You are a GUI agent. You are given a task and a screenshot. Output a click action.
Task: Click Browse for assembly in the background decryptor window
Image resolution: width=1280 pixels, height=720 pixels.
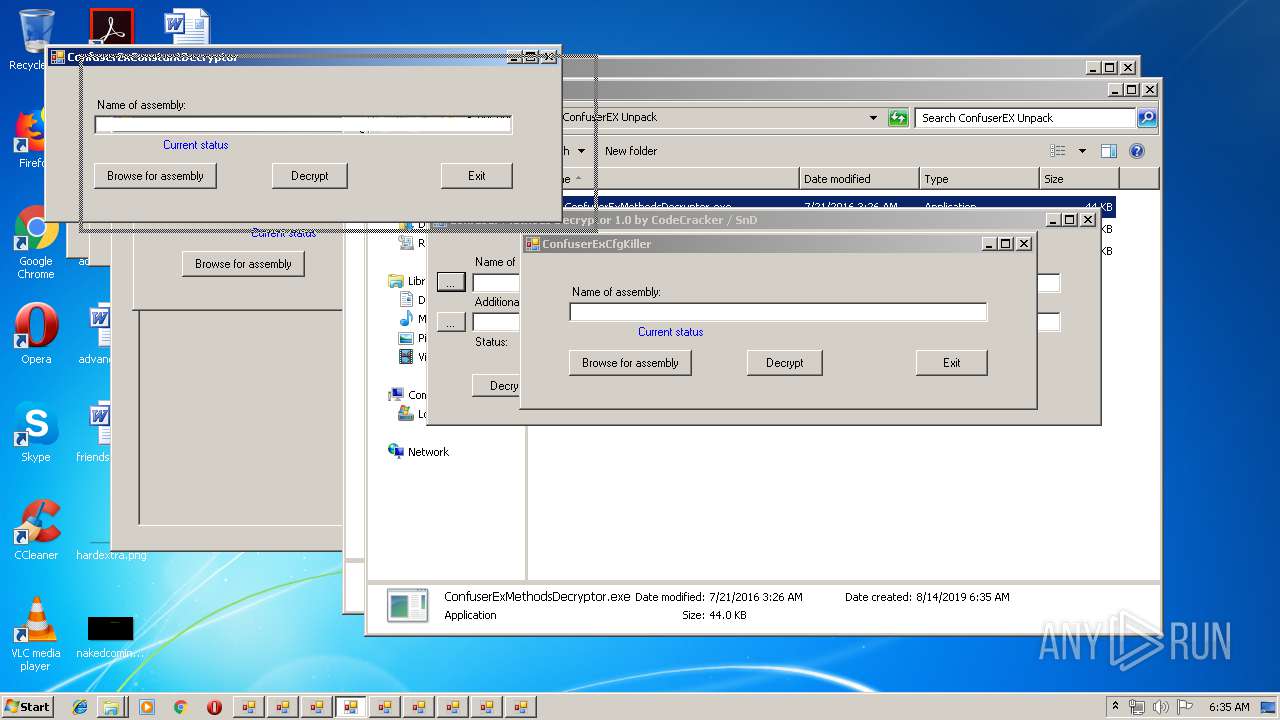243,264
